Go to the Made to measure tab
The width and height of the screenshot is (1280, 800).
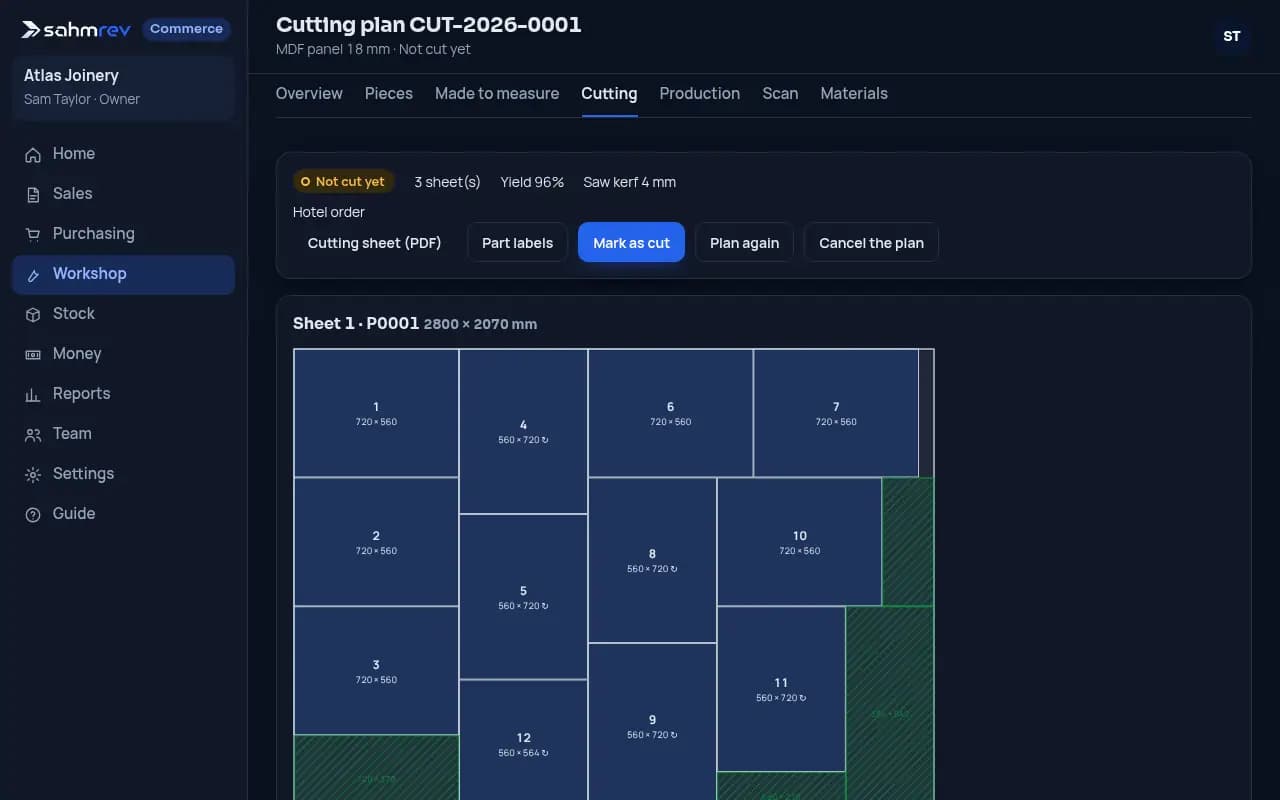(x=497, y=93)
